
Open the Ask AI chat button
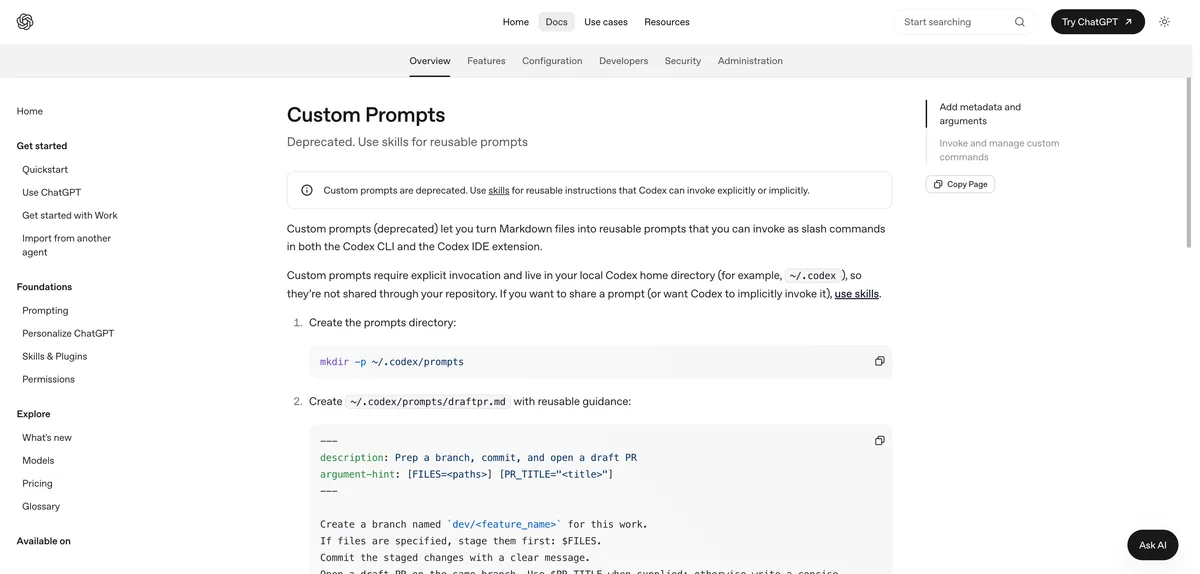1153,545
